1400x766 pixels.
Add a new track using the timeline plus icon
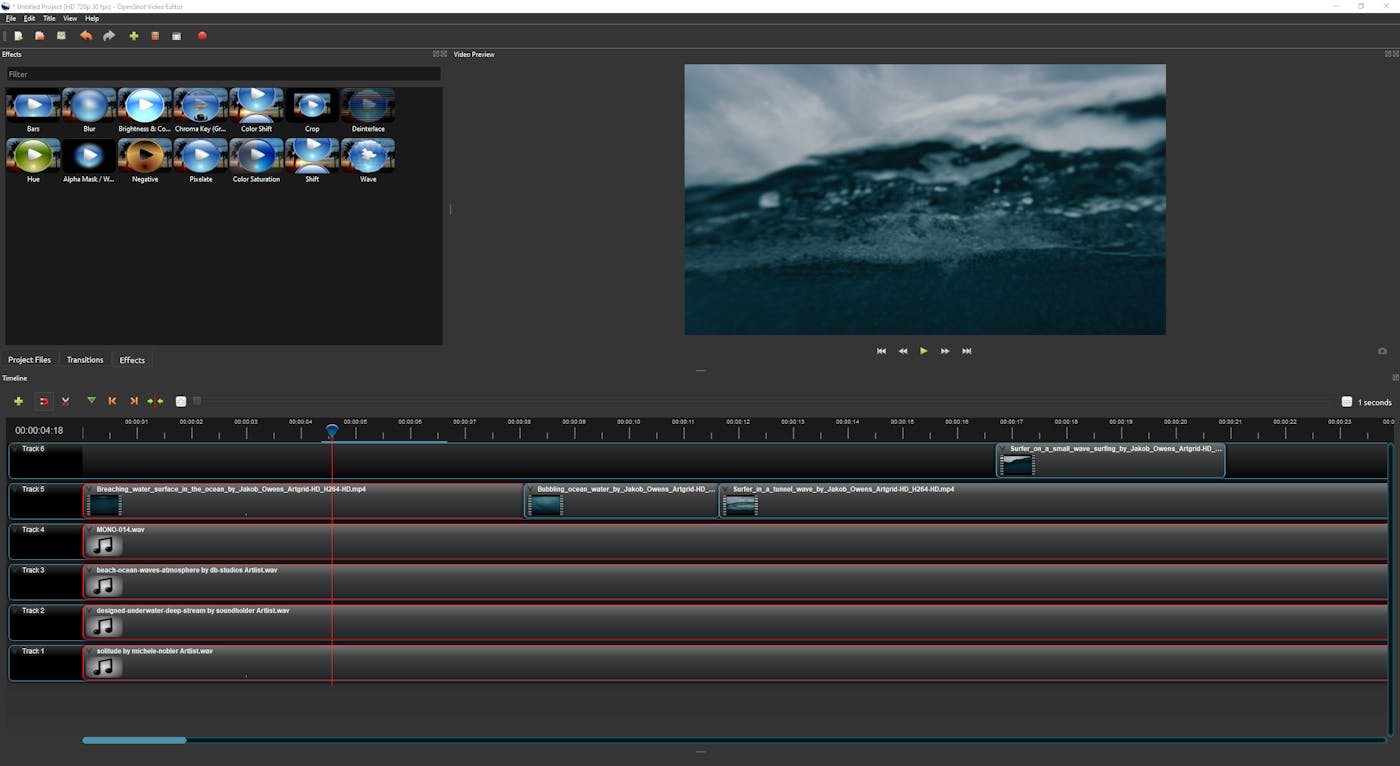[x=18, y=401]
